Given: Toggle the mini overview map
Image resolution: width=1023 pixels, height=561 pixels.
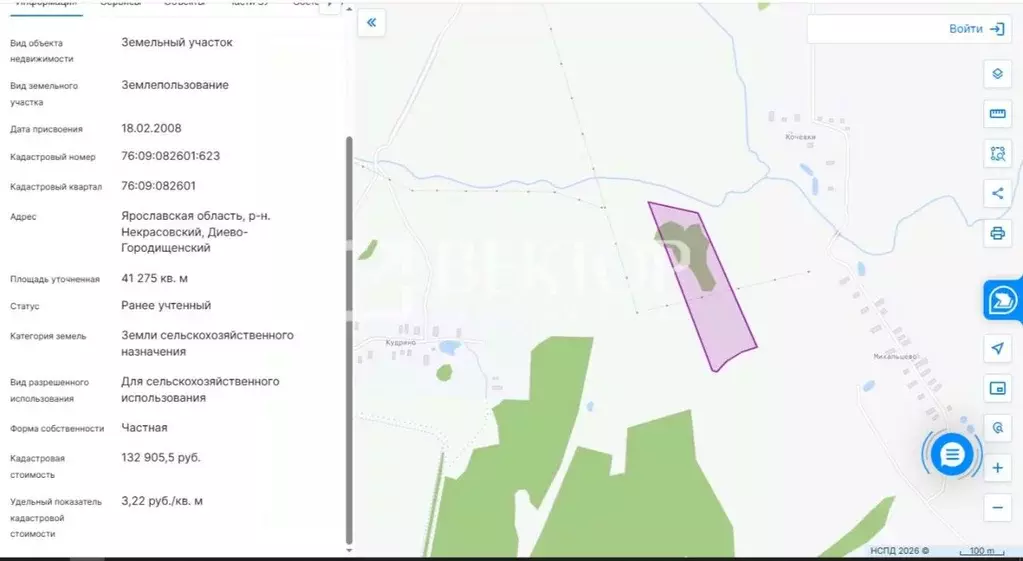Looking at the screenshot, I should 997,388.
